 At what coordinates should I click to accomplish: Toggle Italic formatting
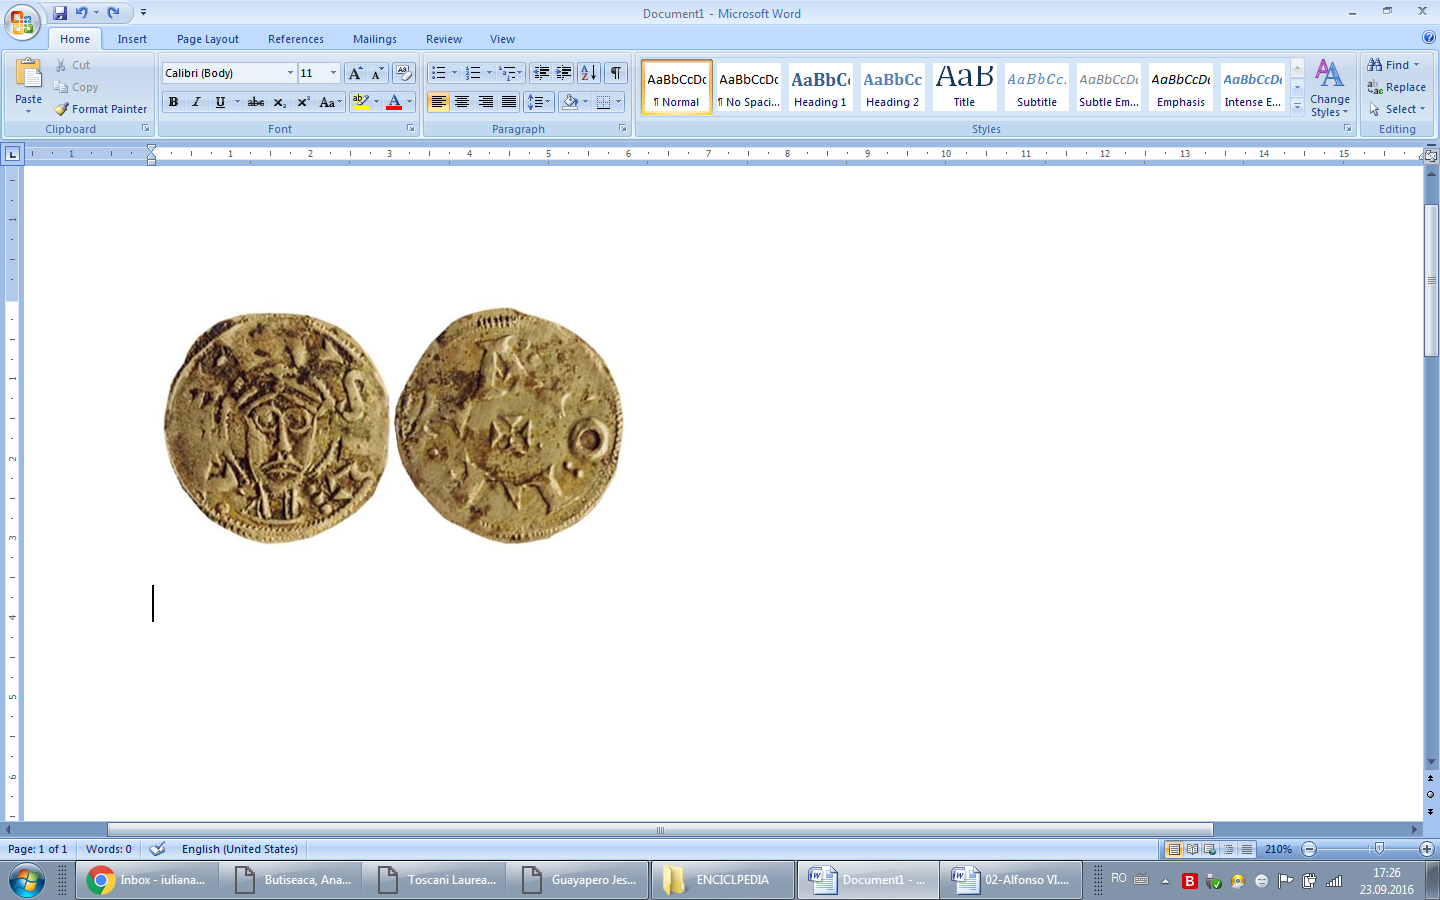point(196,102)
